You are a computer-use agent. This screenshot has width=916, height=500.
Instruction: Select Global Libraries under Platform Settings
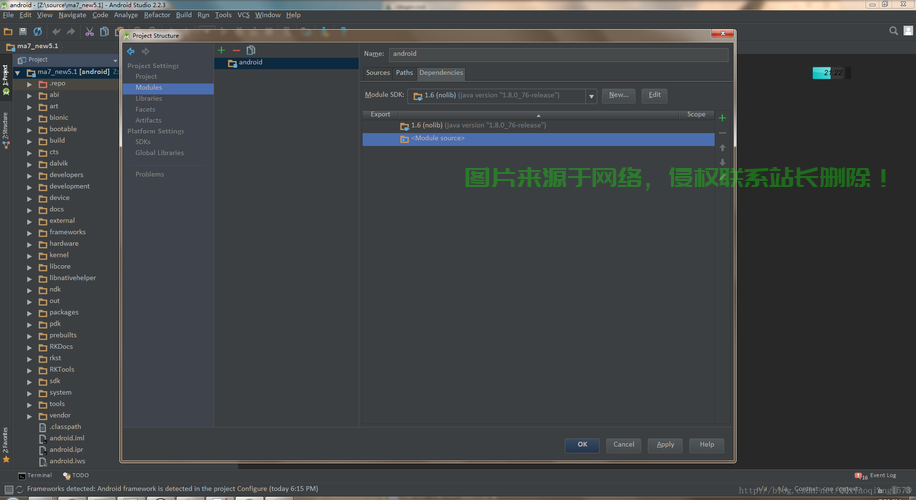tap(159, 153)
